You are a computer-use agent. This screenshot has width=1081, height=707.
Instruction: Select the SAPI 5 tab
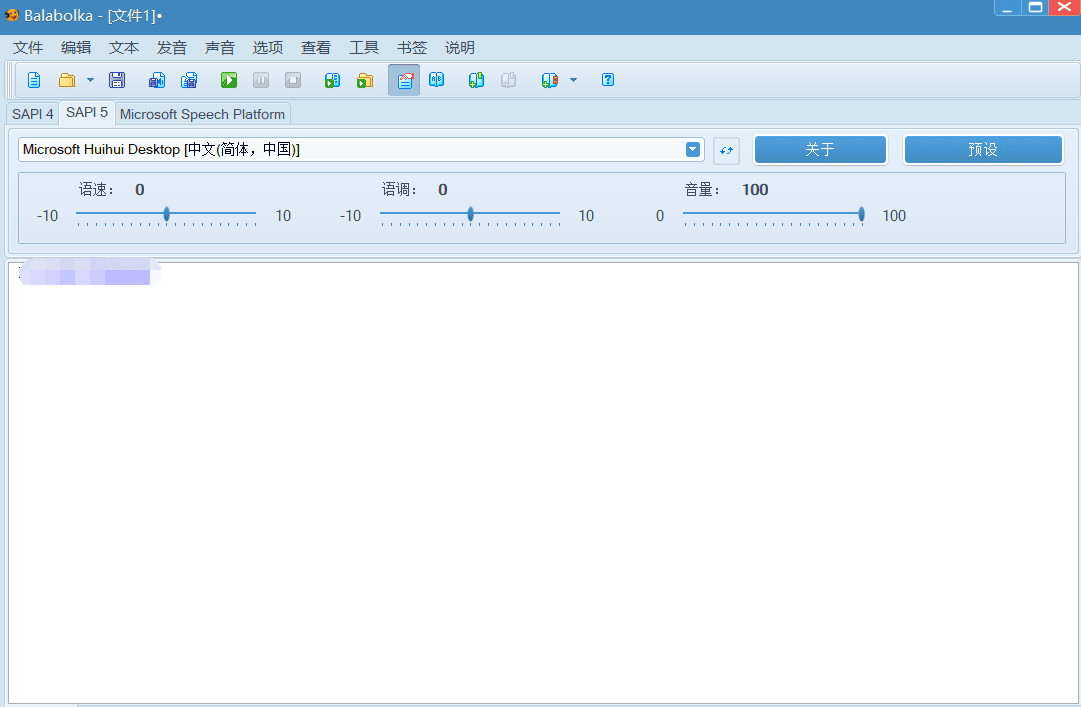(x=87, y=112)
